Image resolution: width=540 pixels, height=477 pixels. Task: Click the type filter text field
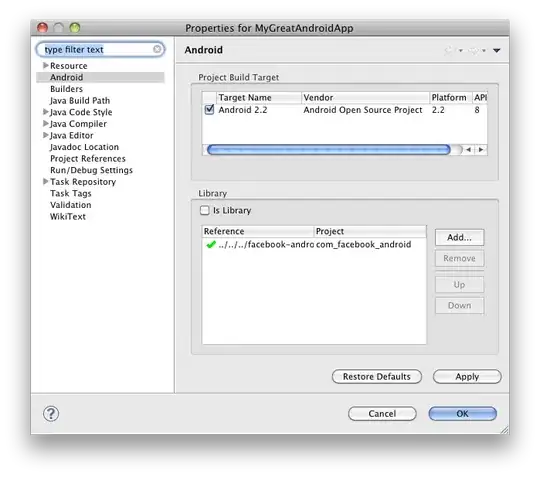point(100,49)
